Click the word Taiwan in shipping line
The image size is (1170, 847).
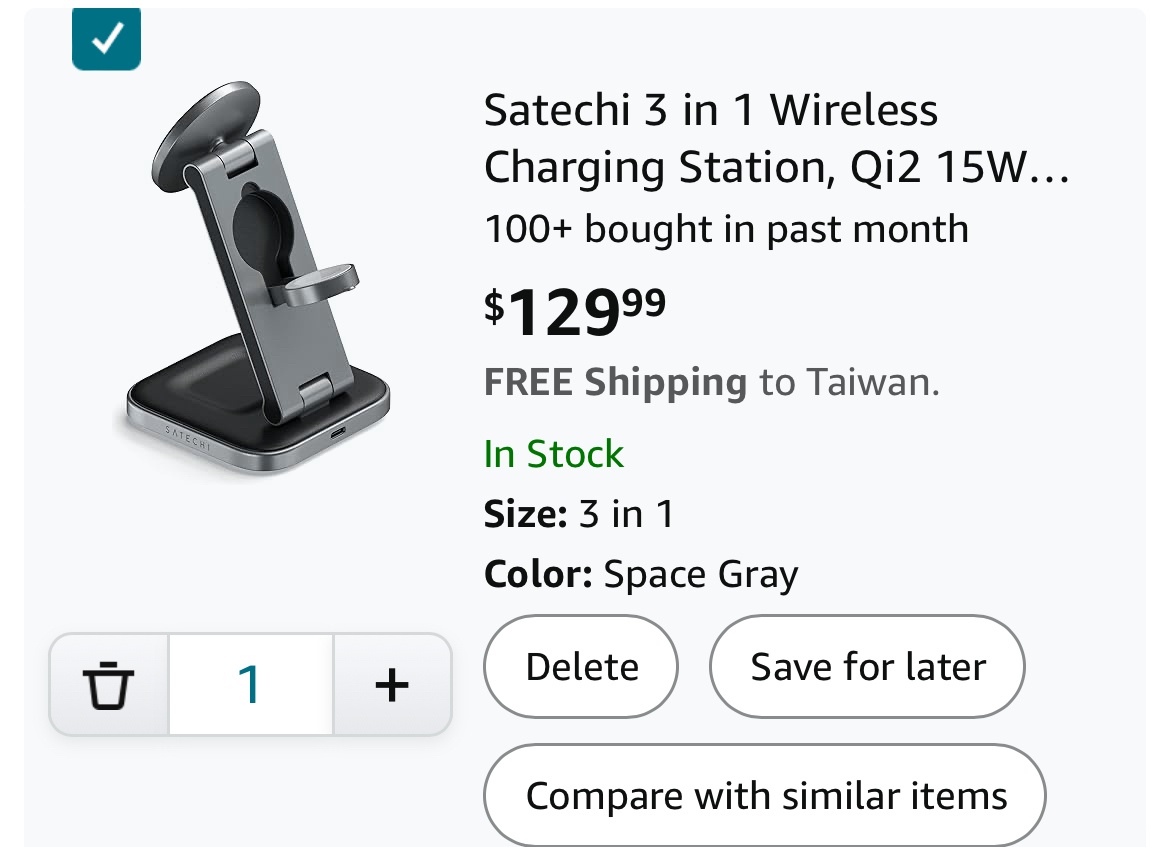tap(872, 382)
